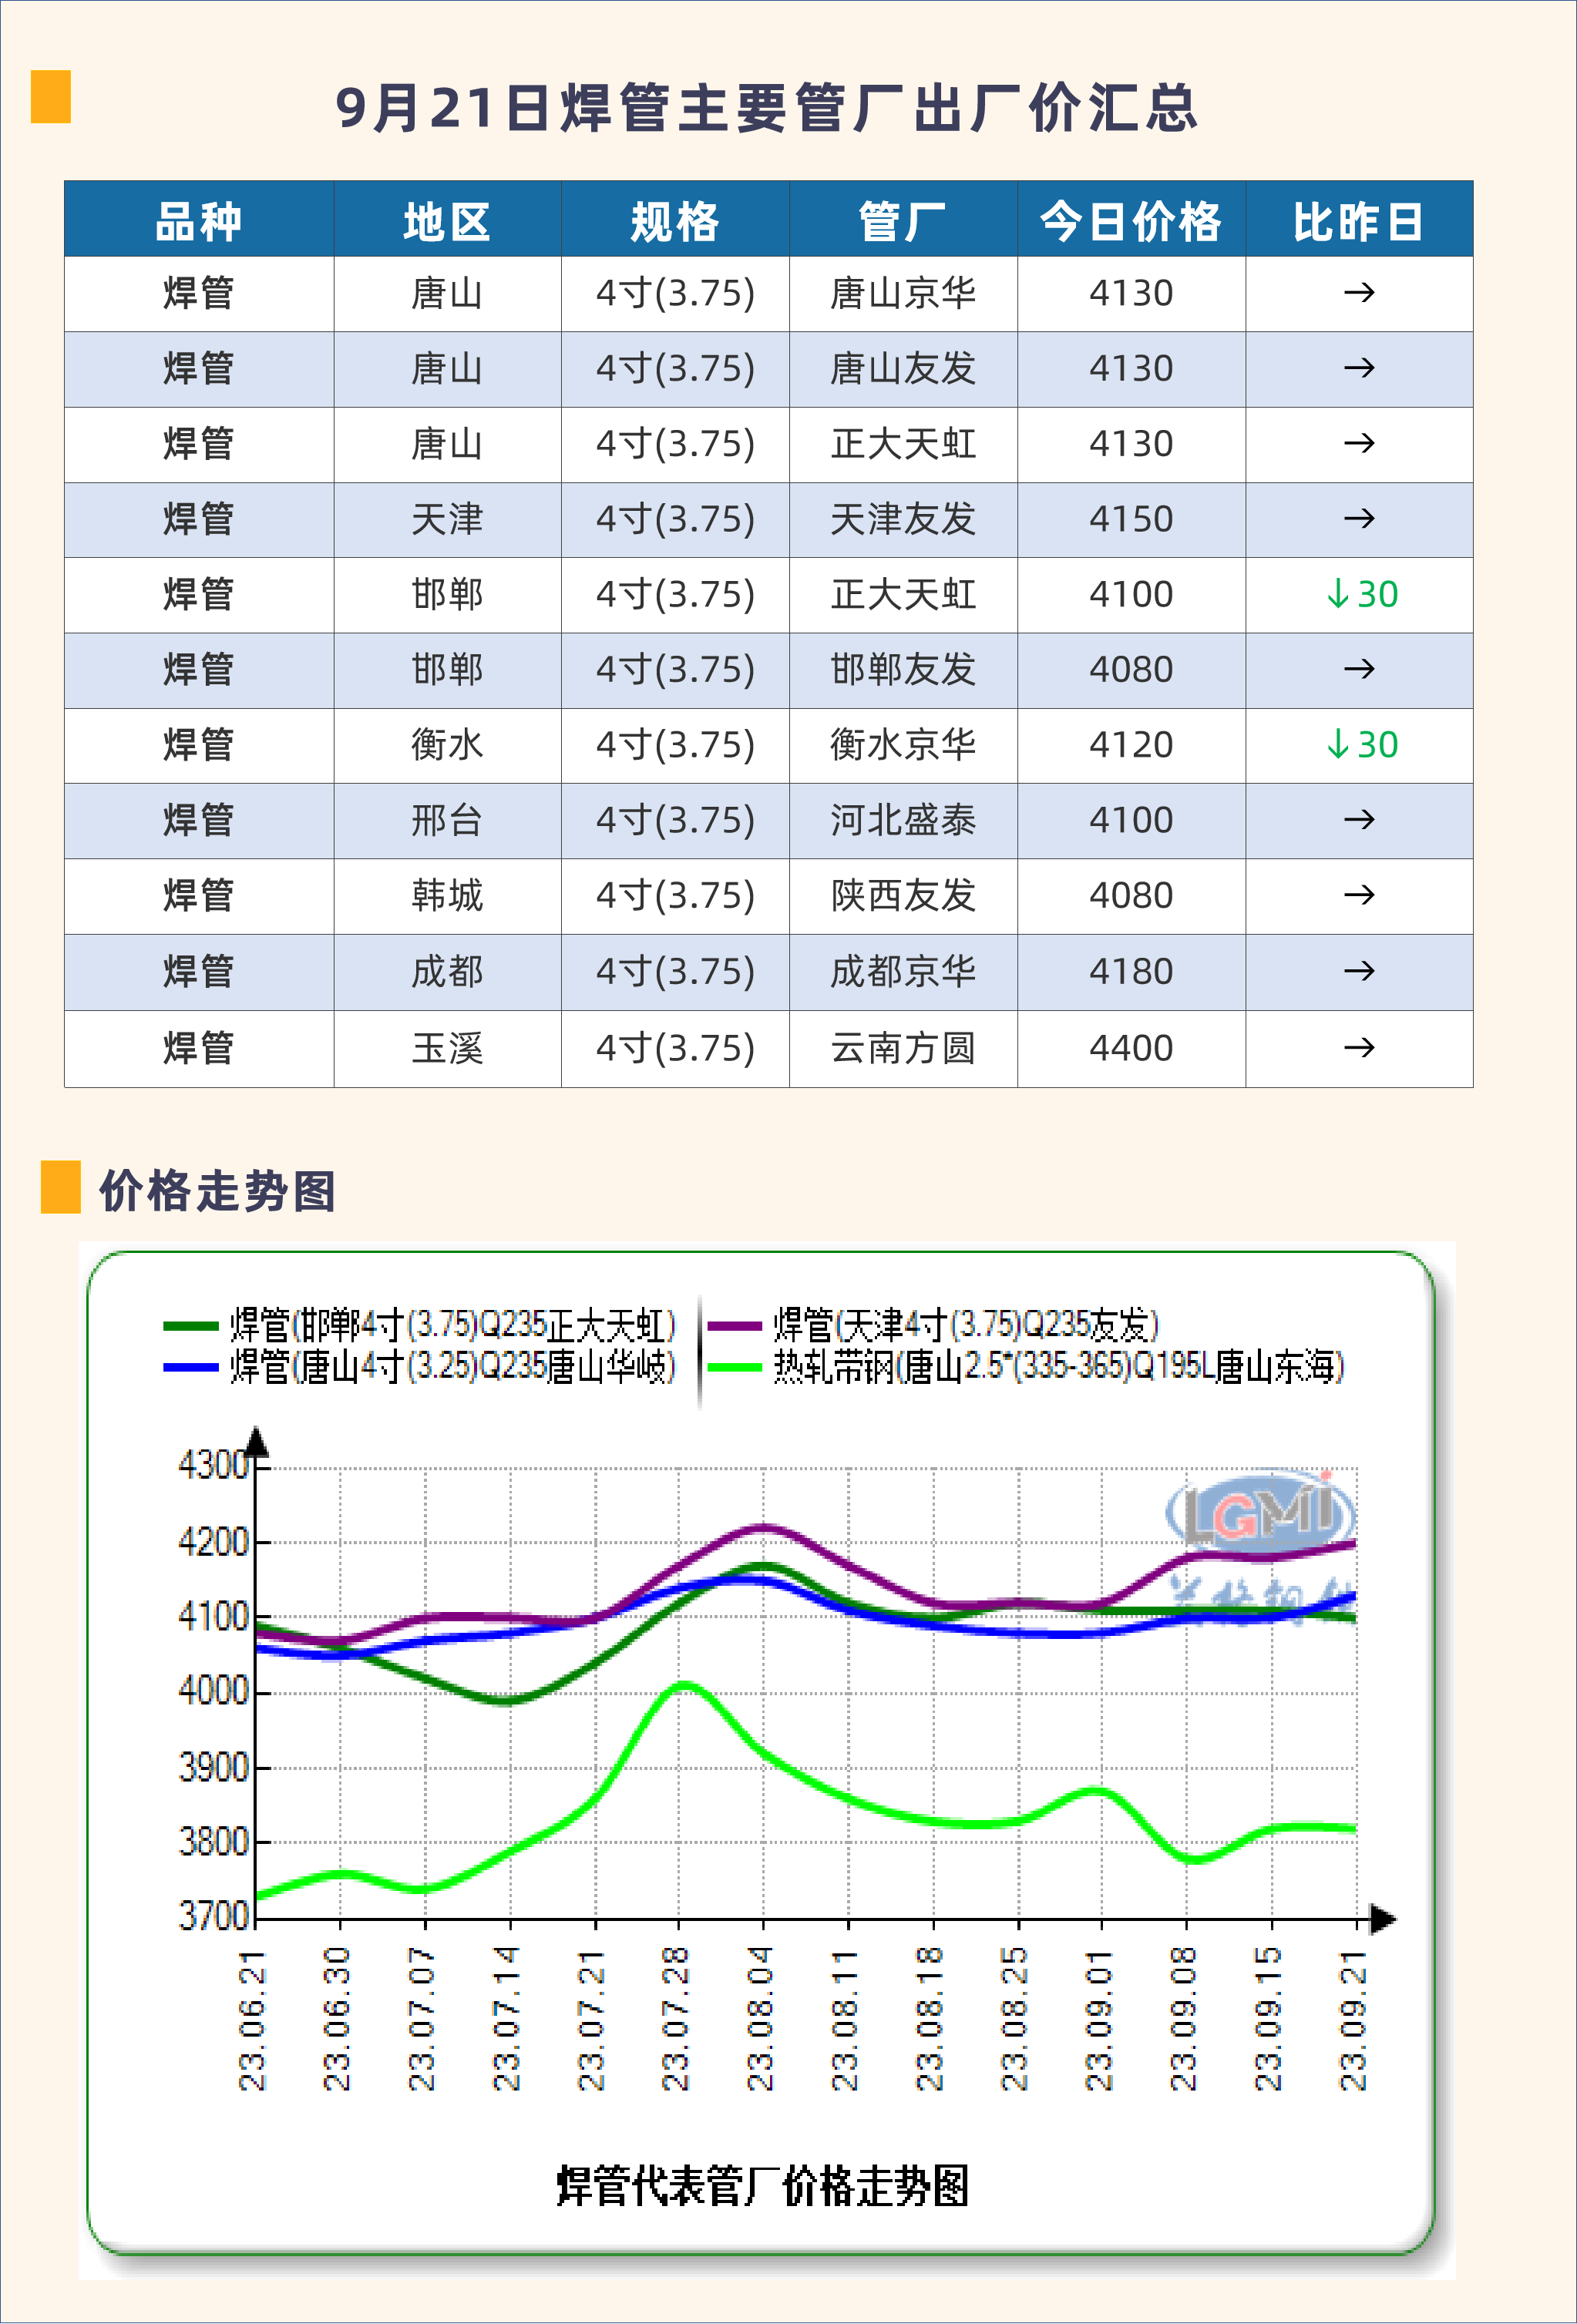Click the green down arrow in 邯郸 正大天虹 row
Viewport: 1577px width, 2324px height.
point(1338,594)
